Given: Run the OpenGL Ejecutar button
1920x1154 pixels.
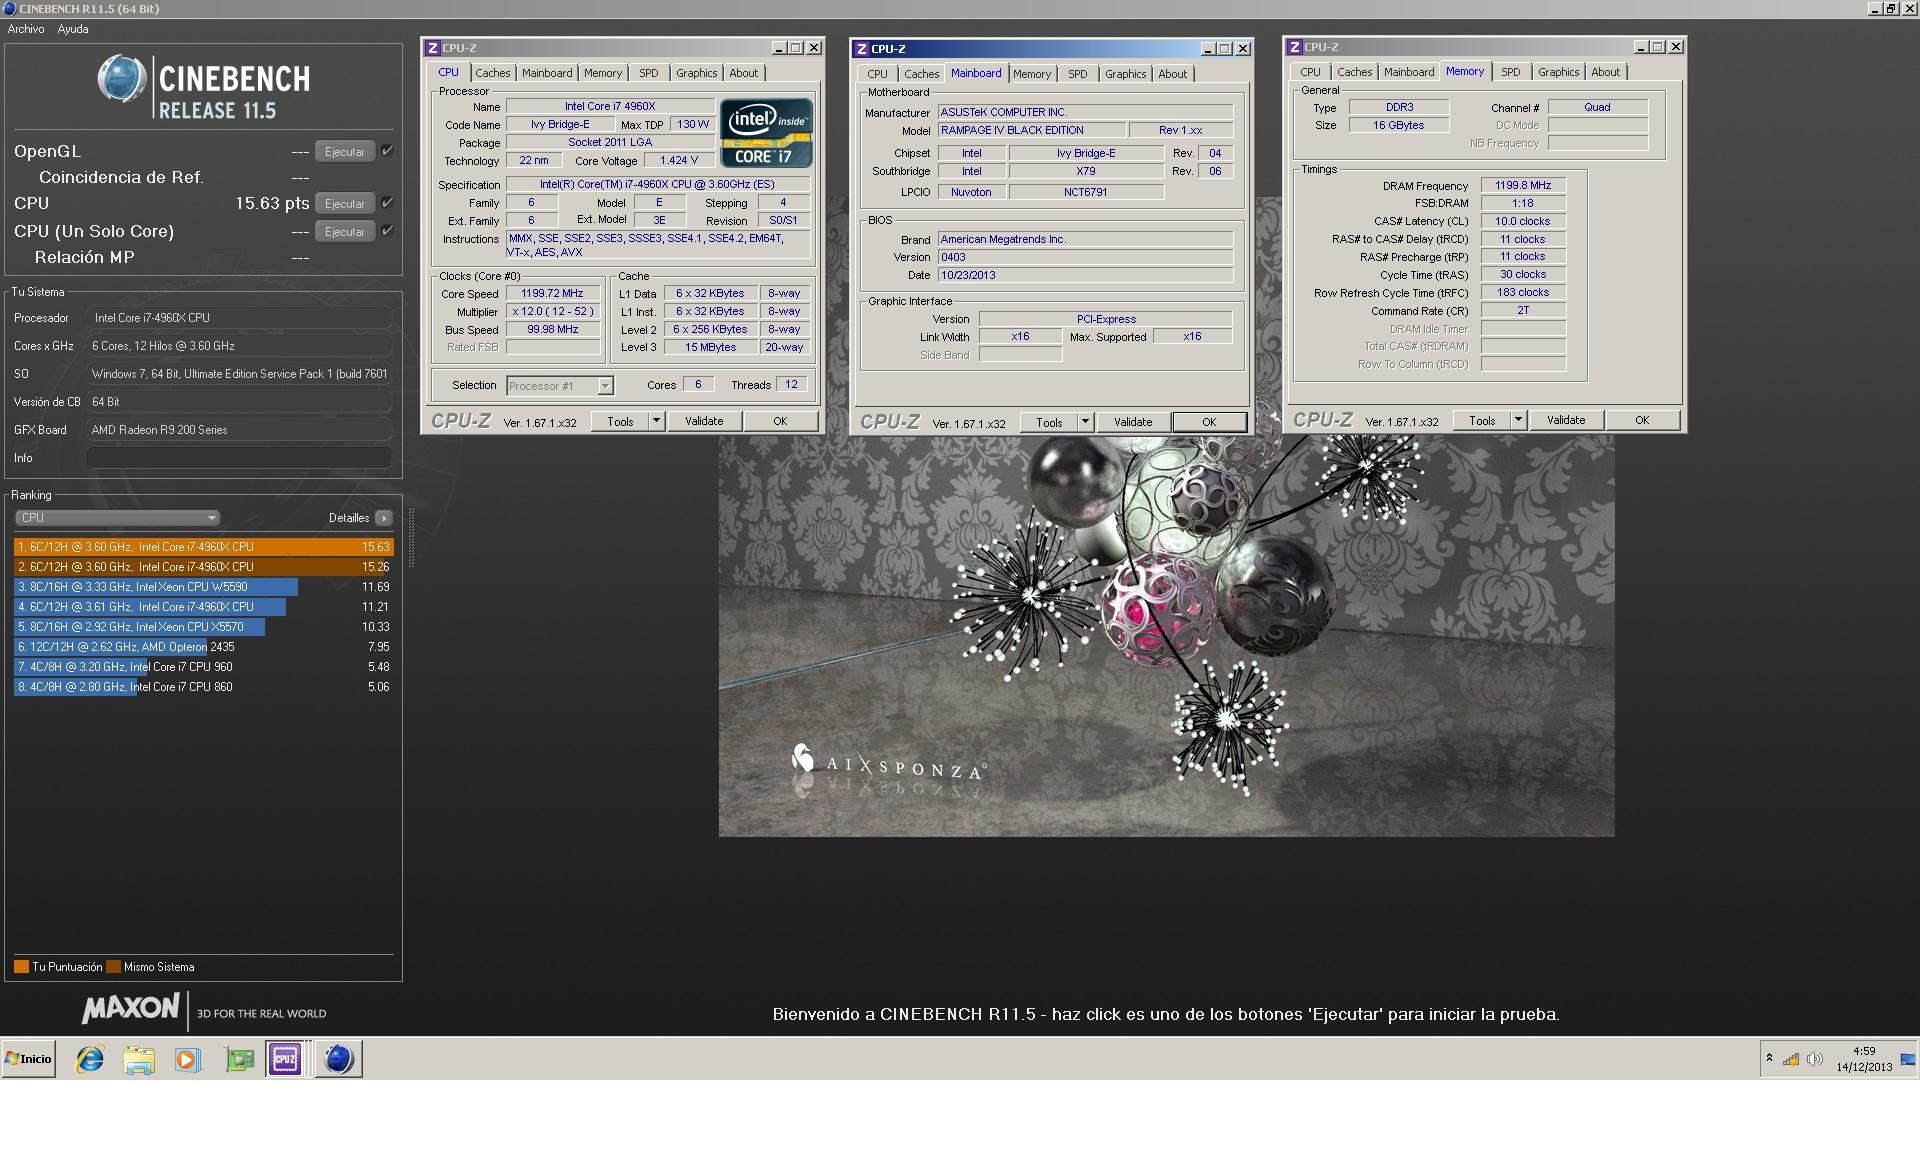Looking at the screenshot, I should 345,152.
